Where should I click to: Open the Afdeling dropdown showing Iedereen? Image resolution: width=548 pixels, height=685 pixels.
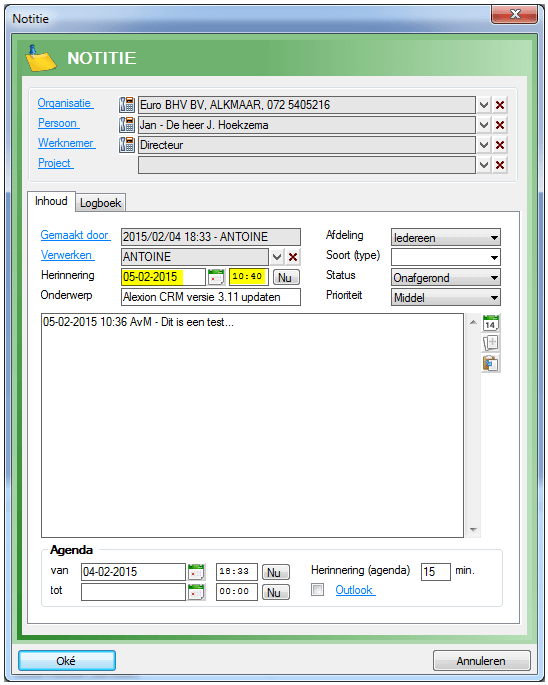446,238
